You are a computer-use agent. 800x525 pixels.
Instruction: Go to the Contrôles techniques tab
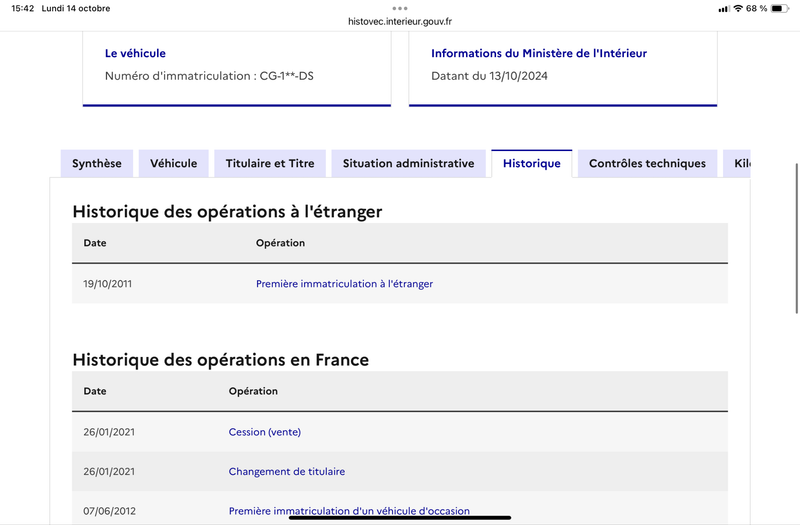647,163
